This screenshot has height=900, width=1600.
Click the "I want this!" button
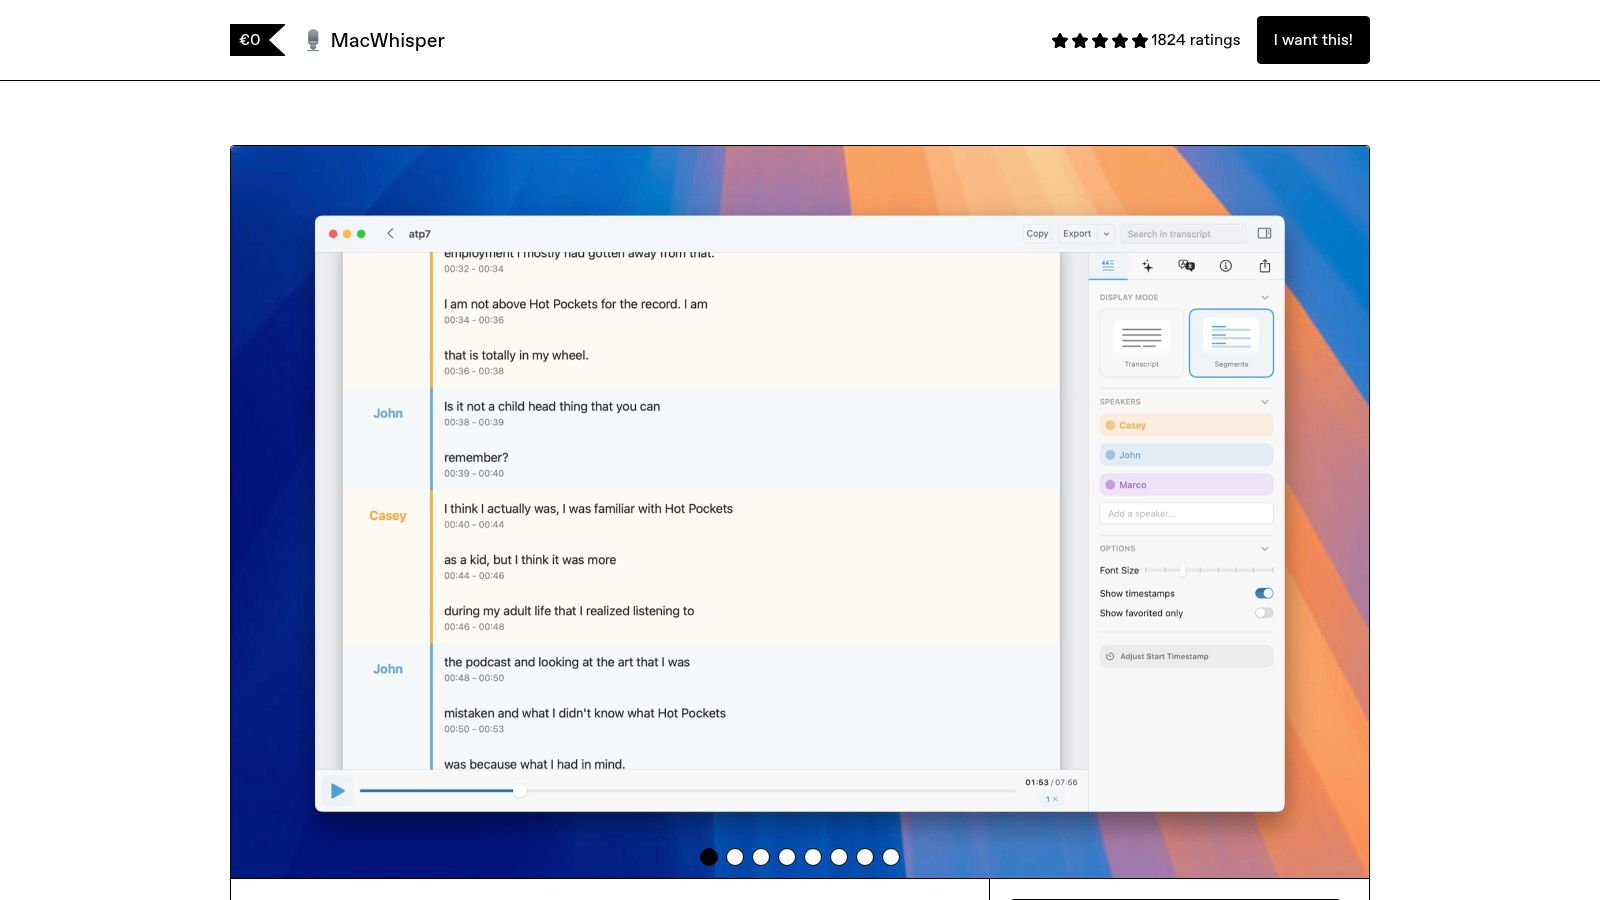pos(1312,40)
